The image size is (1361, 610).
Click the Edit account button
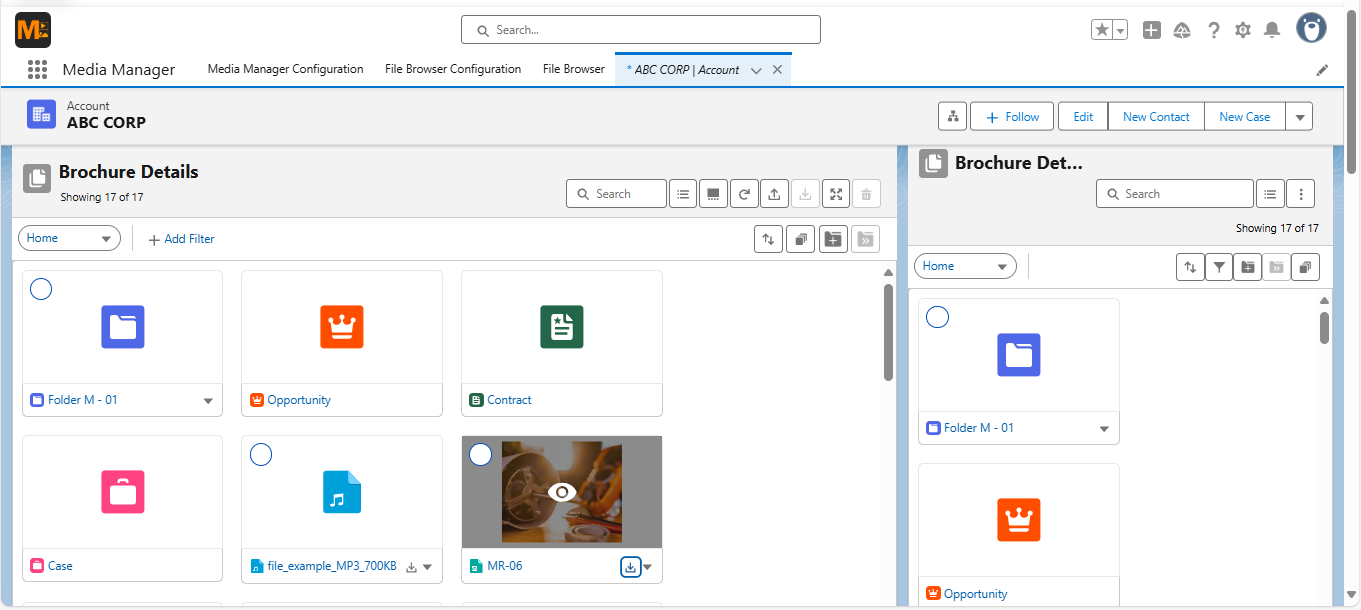pyautogui.click(x=1083, y=117)
